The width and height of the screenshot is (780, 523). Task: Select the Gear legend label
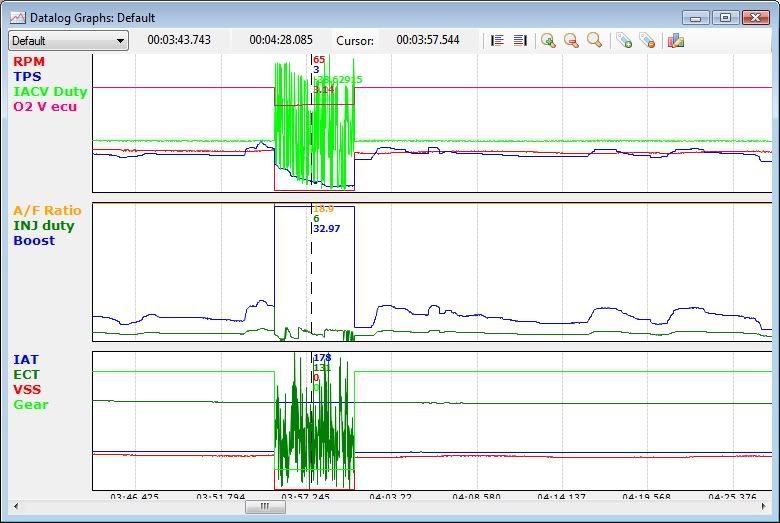[x=31, y=405]
